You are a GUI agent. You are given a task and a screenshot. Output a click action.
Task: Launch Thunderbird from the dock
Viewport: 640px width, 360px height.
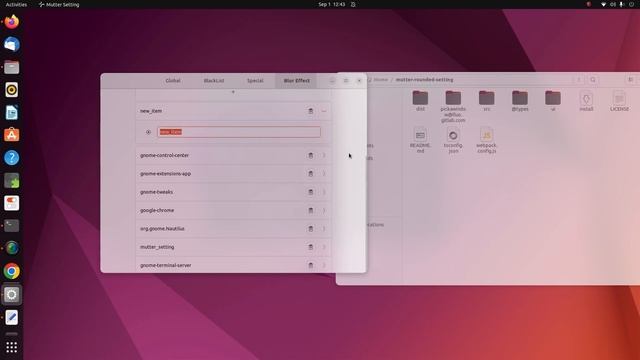(11, 44)
